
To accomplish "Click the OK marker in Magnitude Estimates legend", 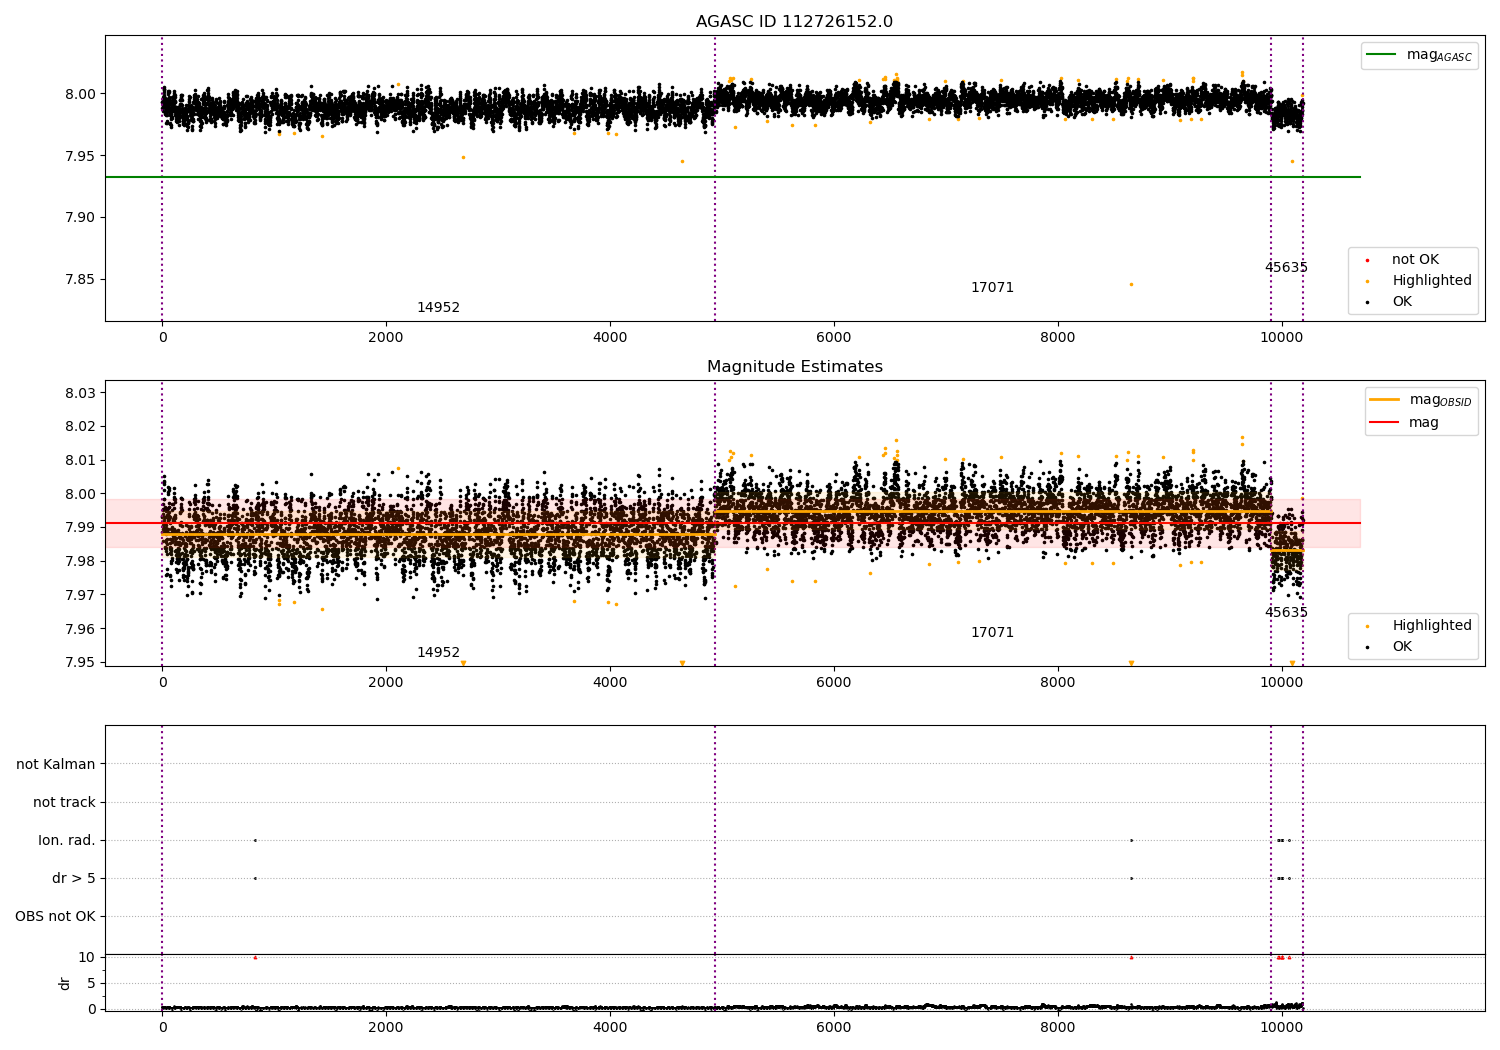I will (1367, 647).
